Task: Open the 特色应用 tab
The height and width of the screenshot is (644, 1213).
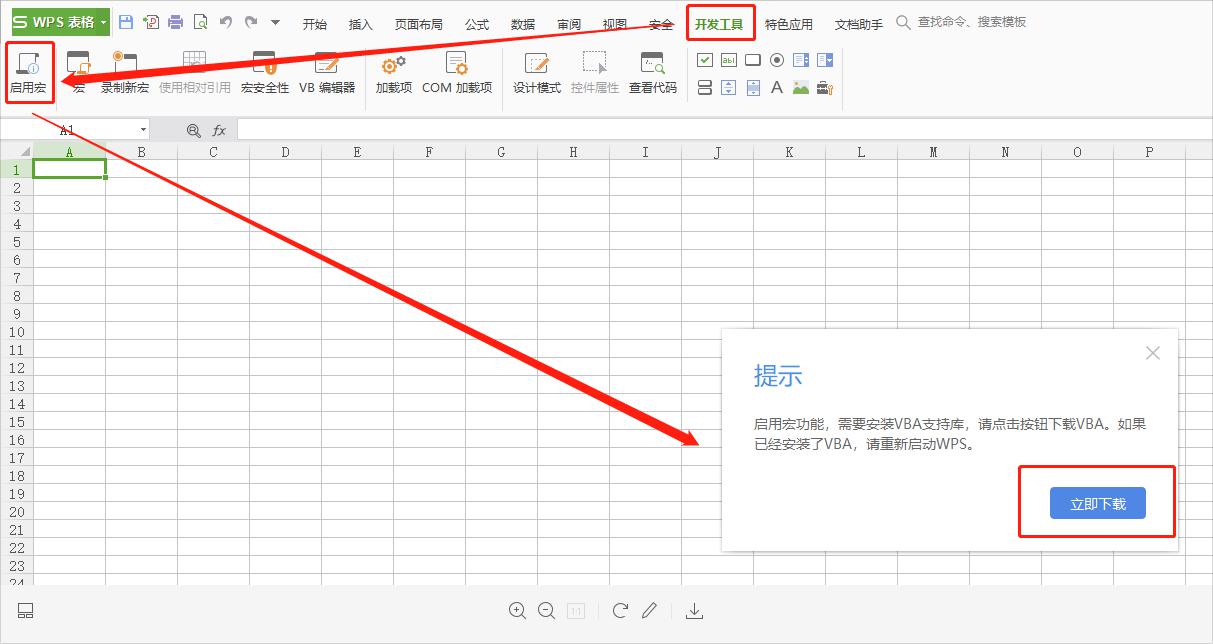Action: 789,24
